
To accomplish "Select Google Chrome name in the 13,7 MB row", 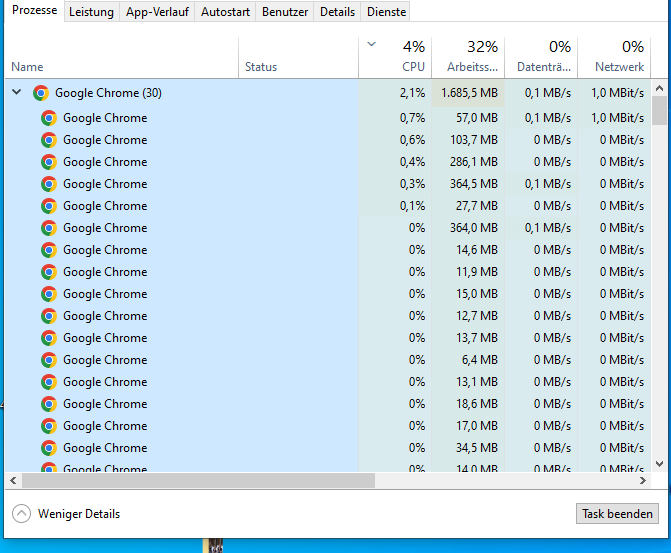I will [x=105, y=338].
